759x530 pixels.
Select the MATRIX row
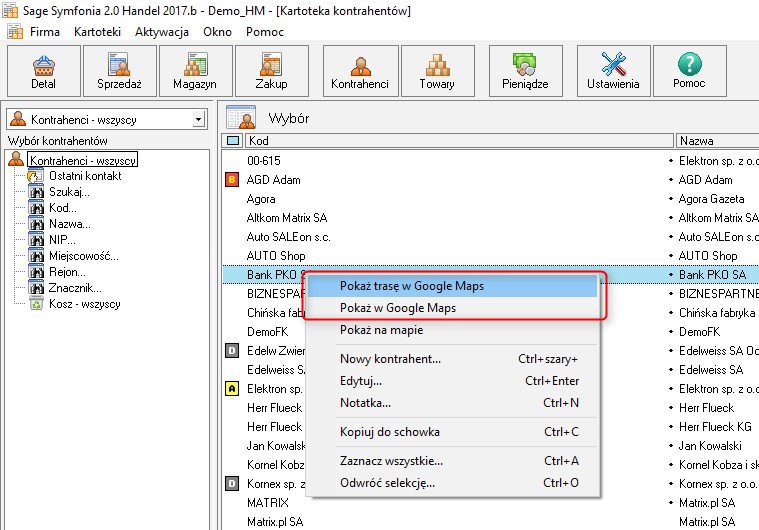490,502
